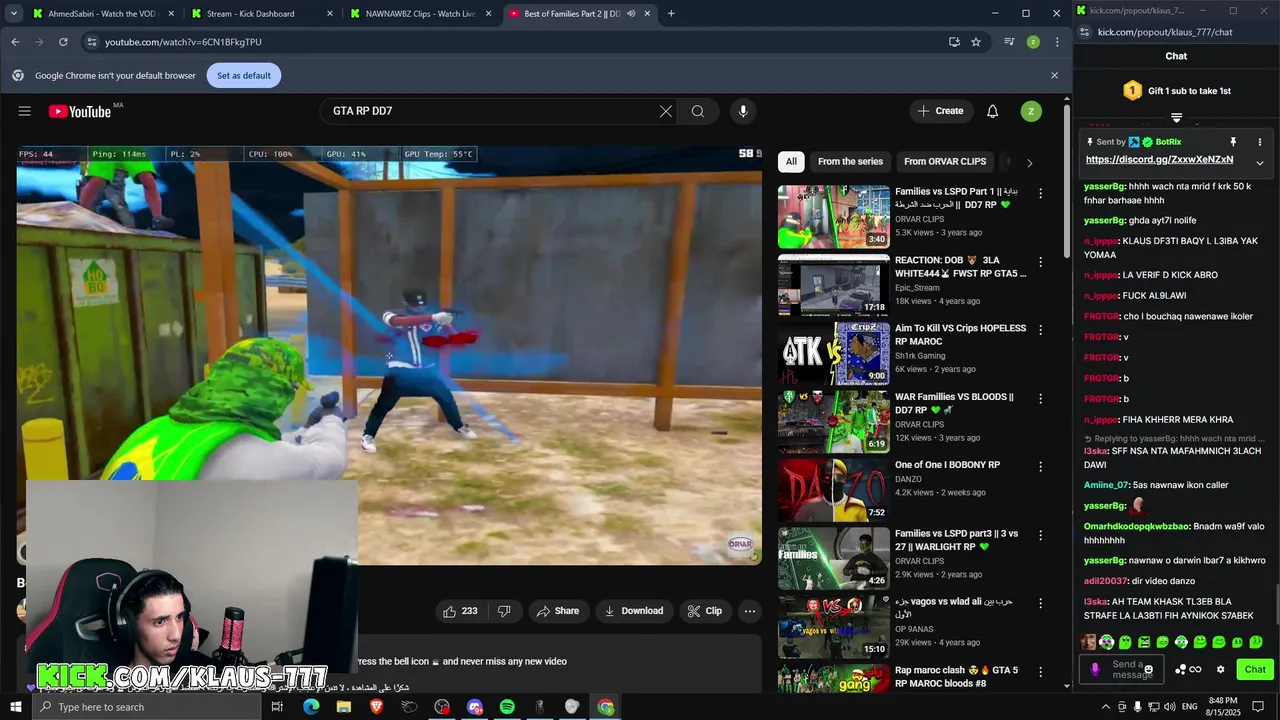Image resolution: width=1280 pixels, height=720 pixels.
Task: Open the Chrome tab search dropdown
Action: (14, 13)
